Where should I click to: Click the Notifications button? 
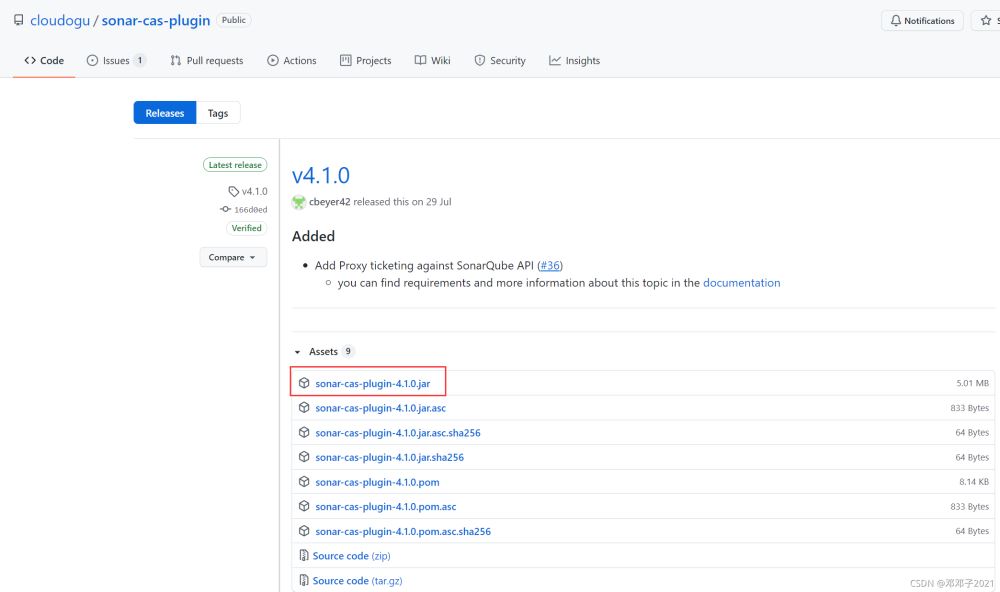click(921, 21)
